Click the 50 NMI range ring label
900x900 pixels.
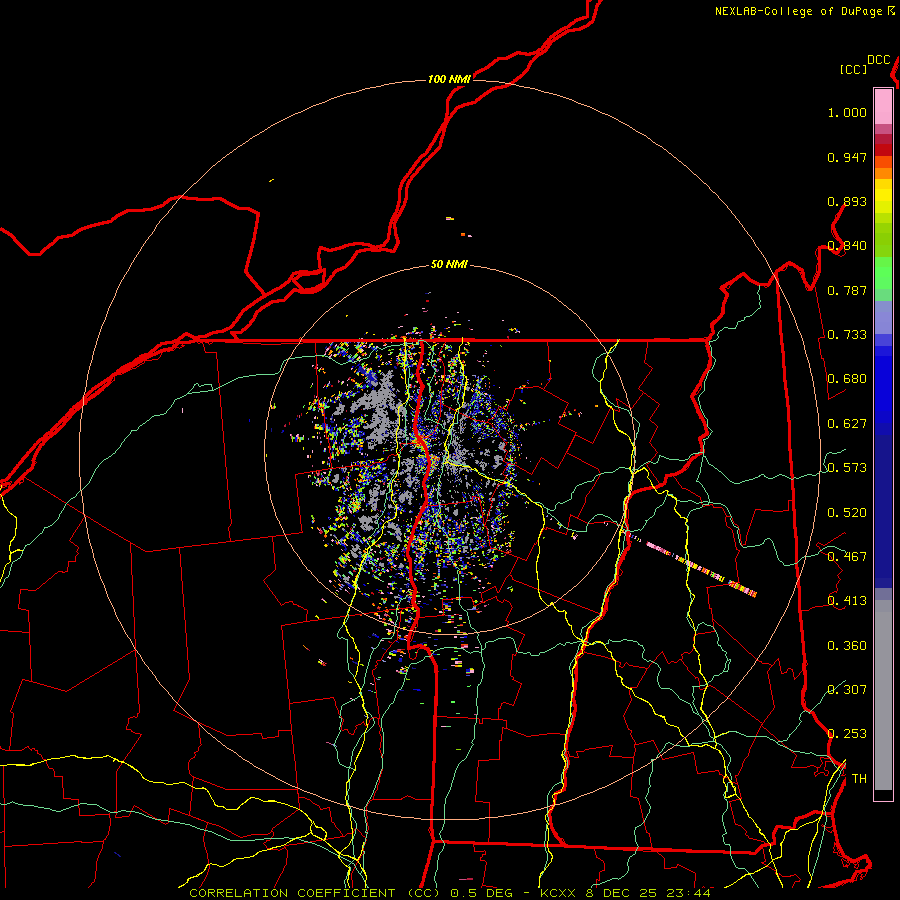449,265
